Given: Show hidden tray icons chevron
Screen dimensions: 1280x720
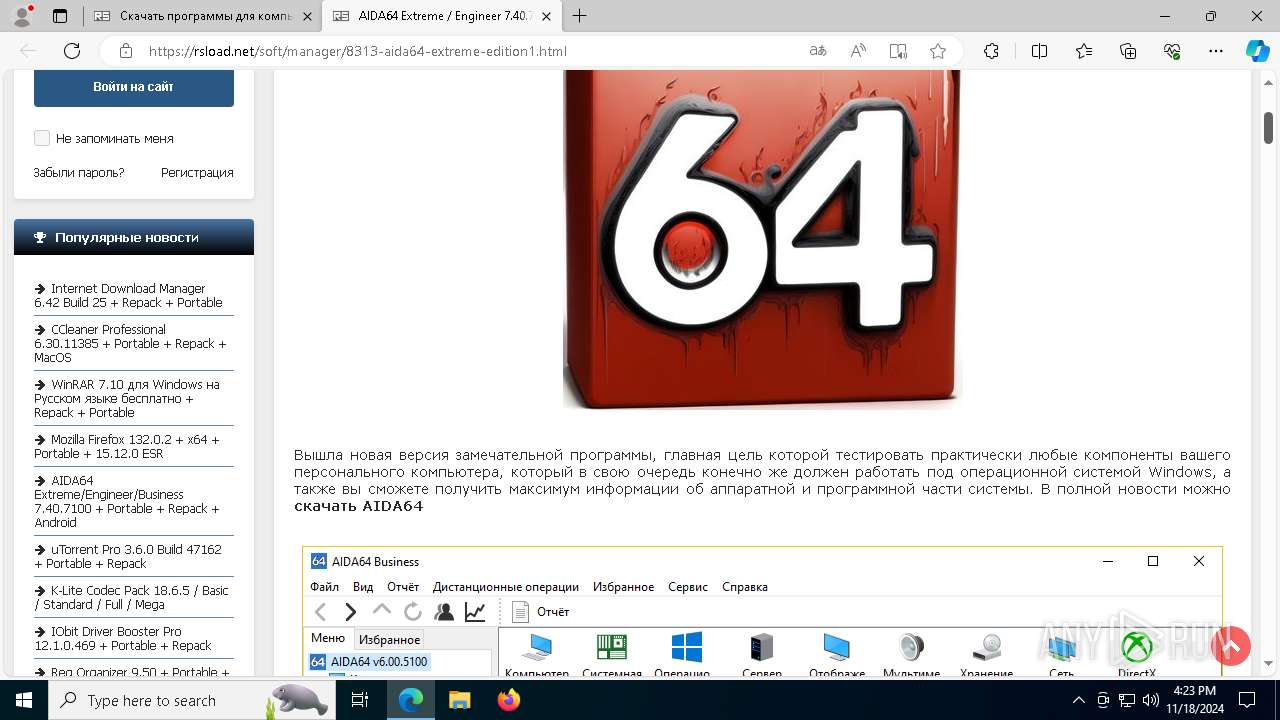Looking at the screenshot, I should point(1078,700).
